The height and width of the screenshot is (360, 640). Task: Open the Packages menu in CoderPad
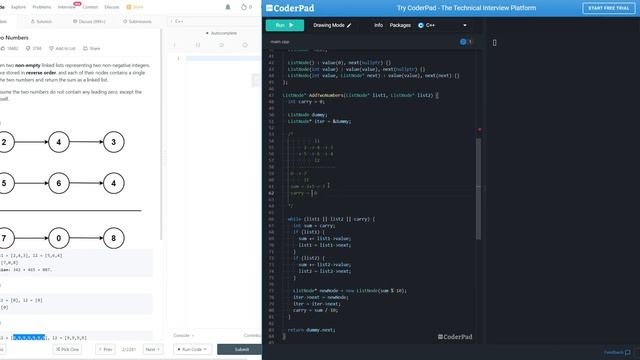[x=400, y=25]
